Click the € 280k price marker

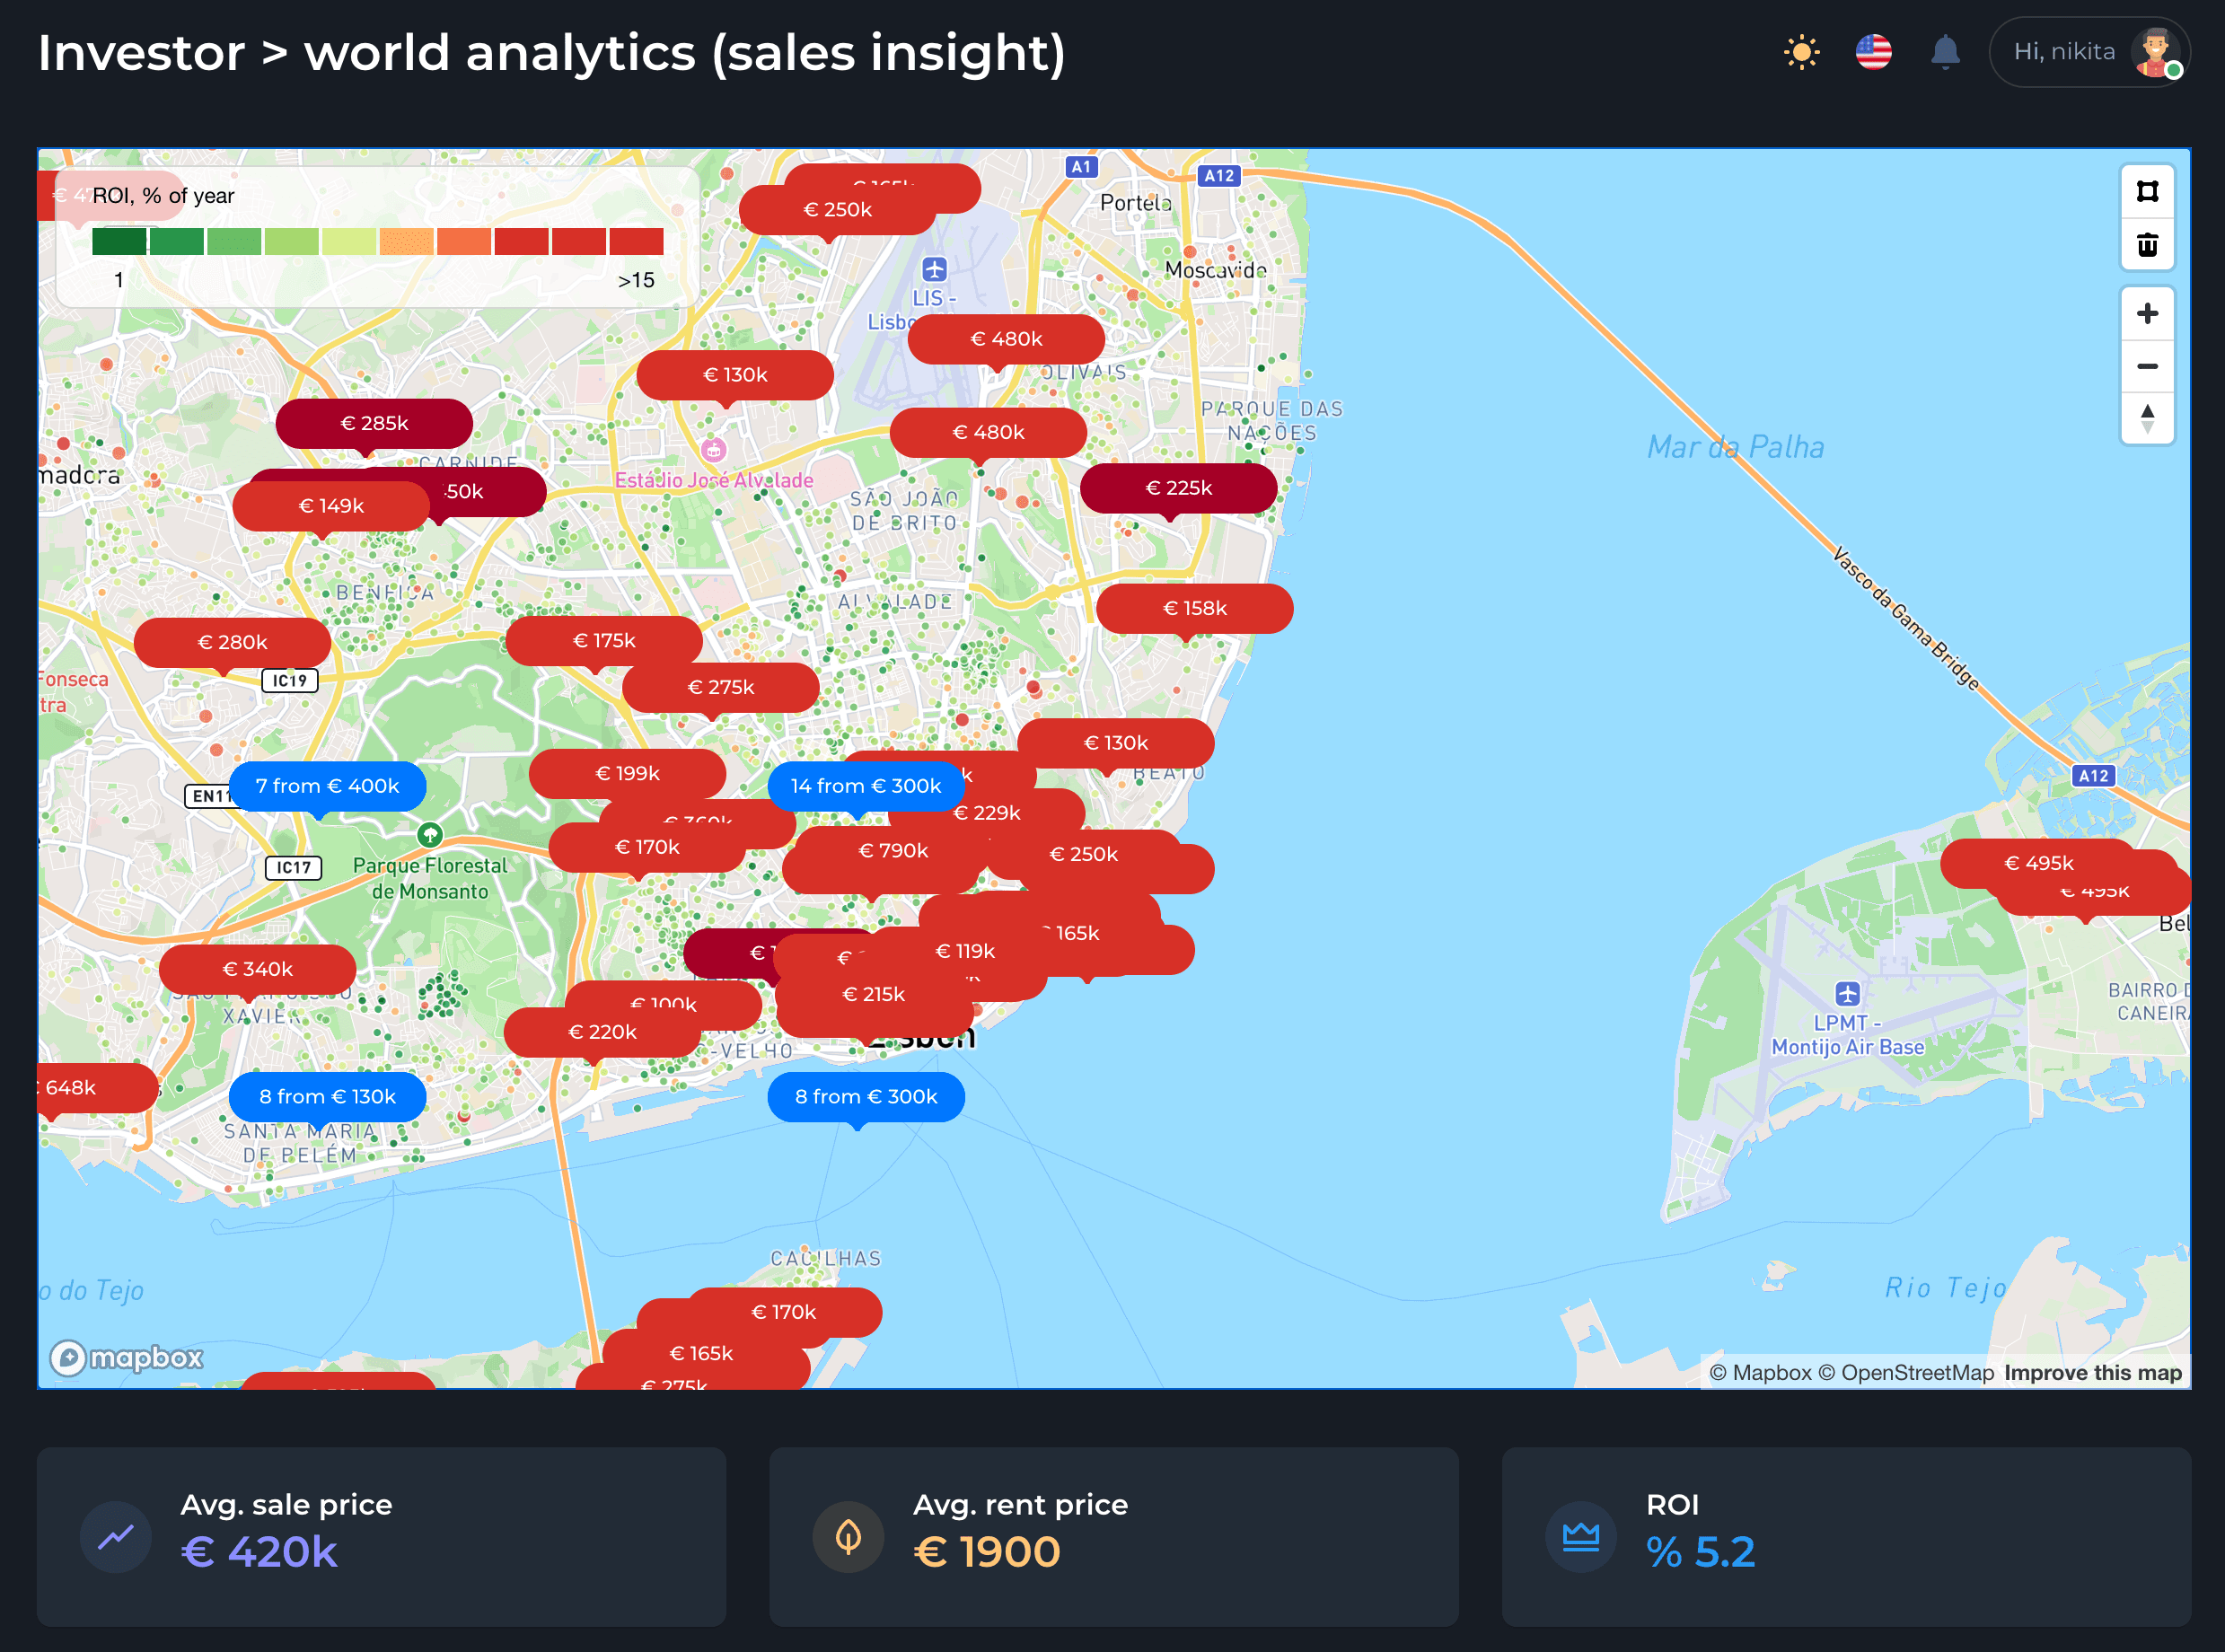232,642
